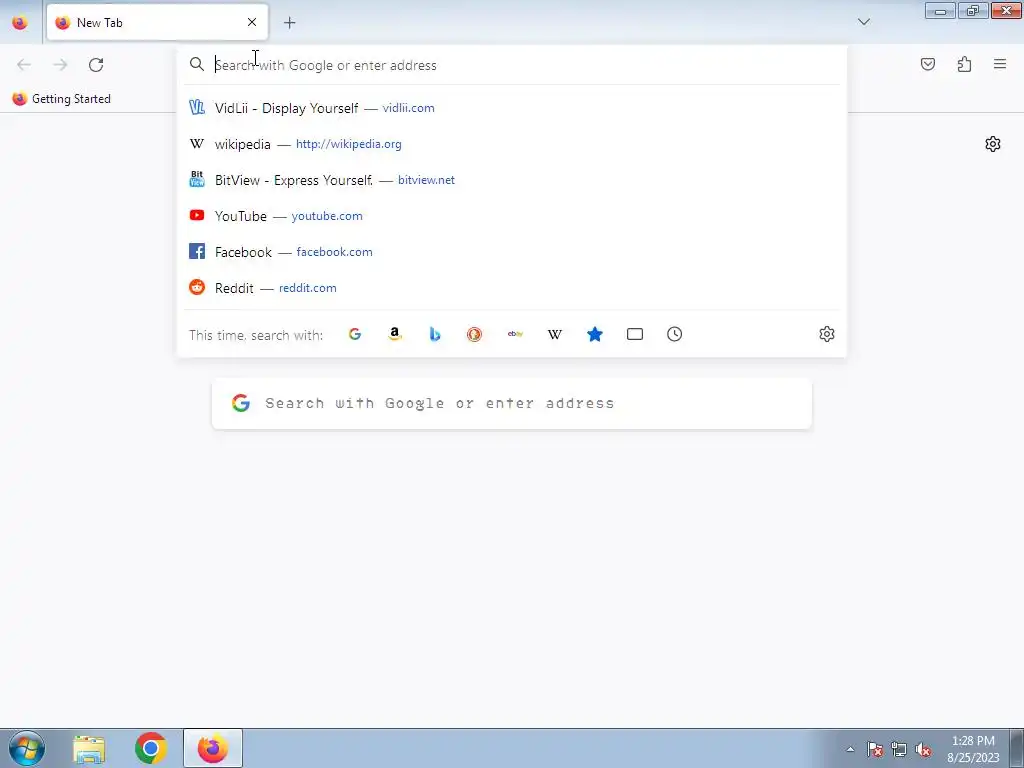Search bookmarks using star icon
Screen dimensions: 1024x768
(x=595, y=334)
